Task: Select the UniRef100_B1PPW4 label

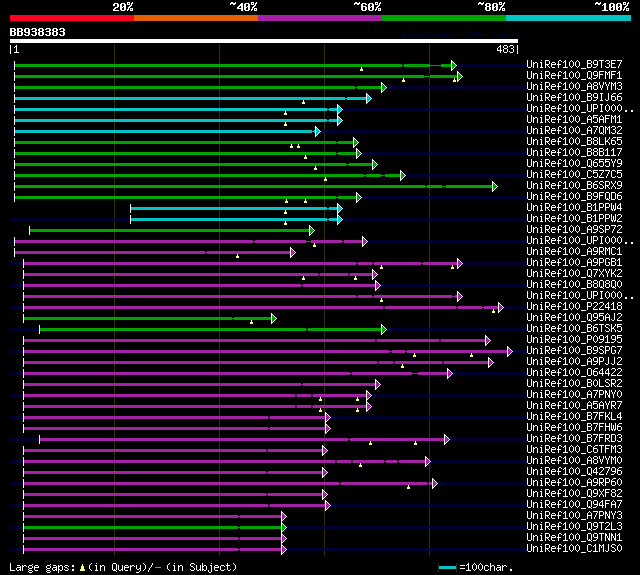Action: [574, 208]
